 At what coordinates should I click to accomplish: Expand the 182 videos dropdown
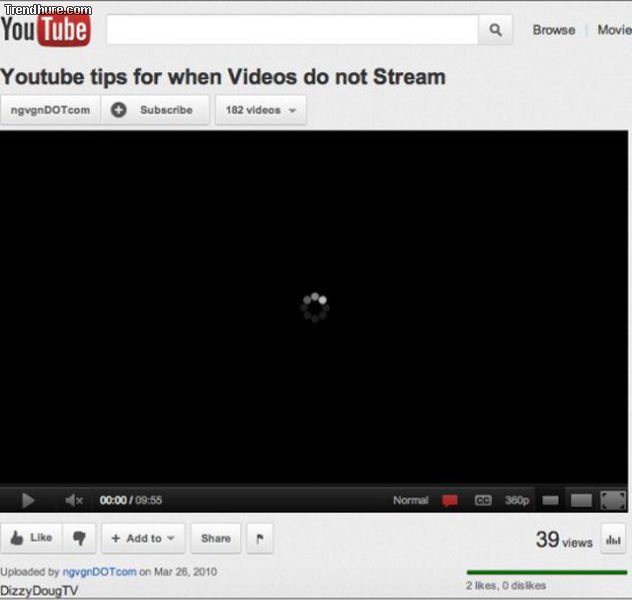click(260, 110)
